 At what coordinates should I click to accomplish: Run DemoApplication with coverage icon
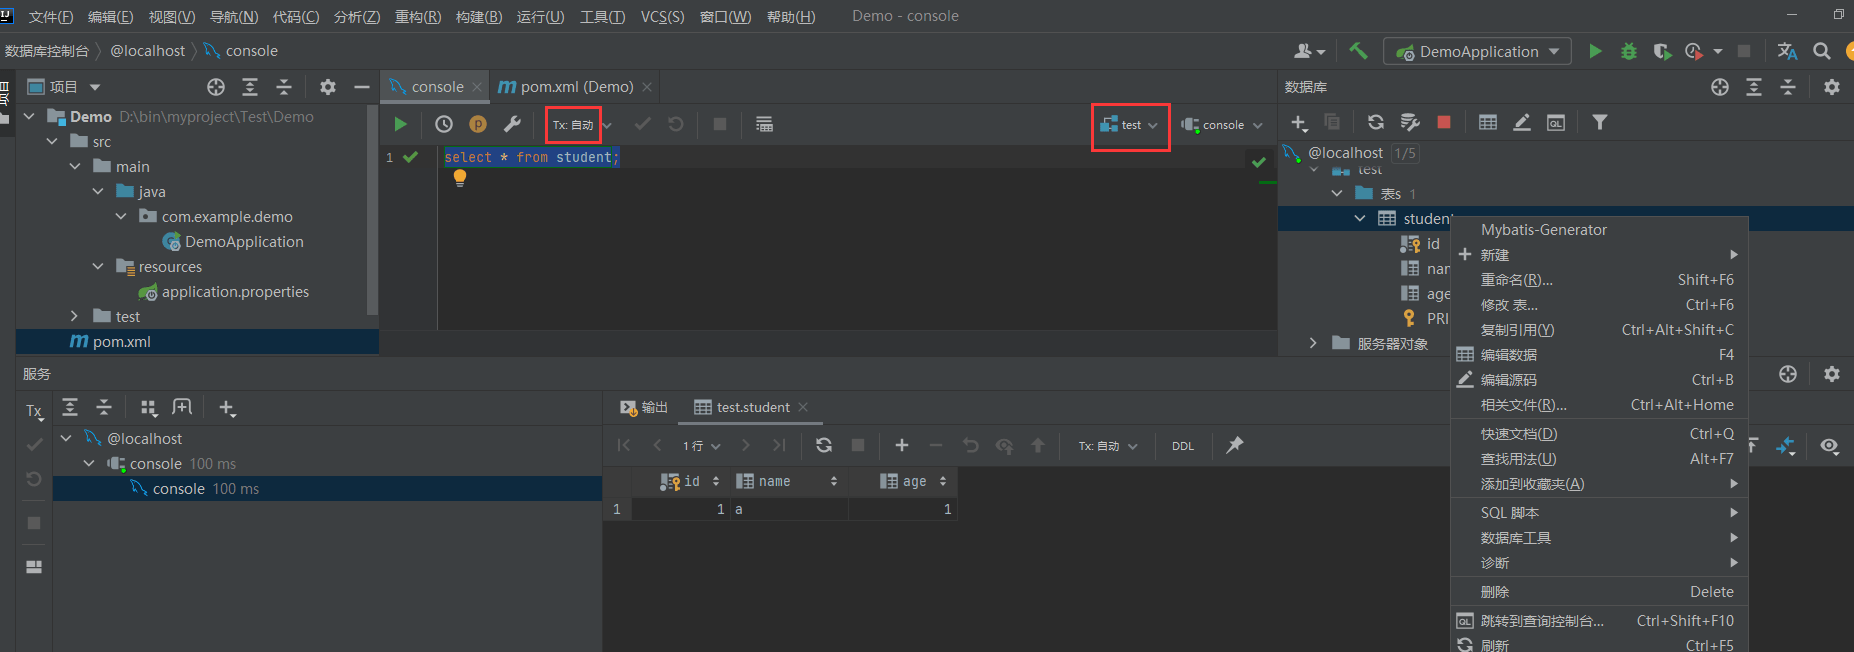[x=1662, y=51]
